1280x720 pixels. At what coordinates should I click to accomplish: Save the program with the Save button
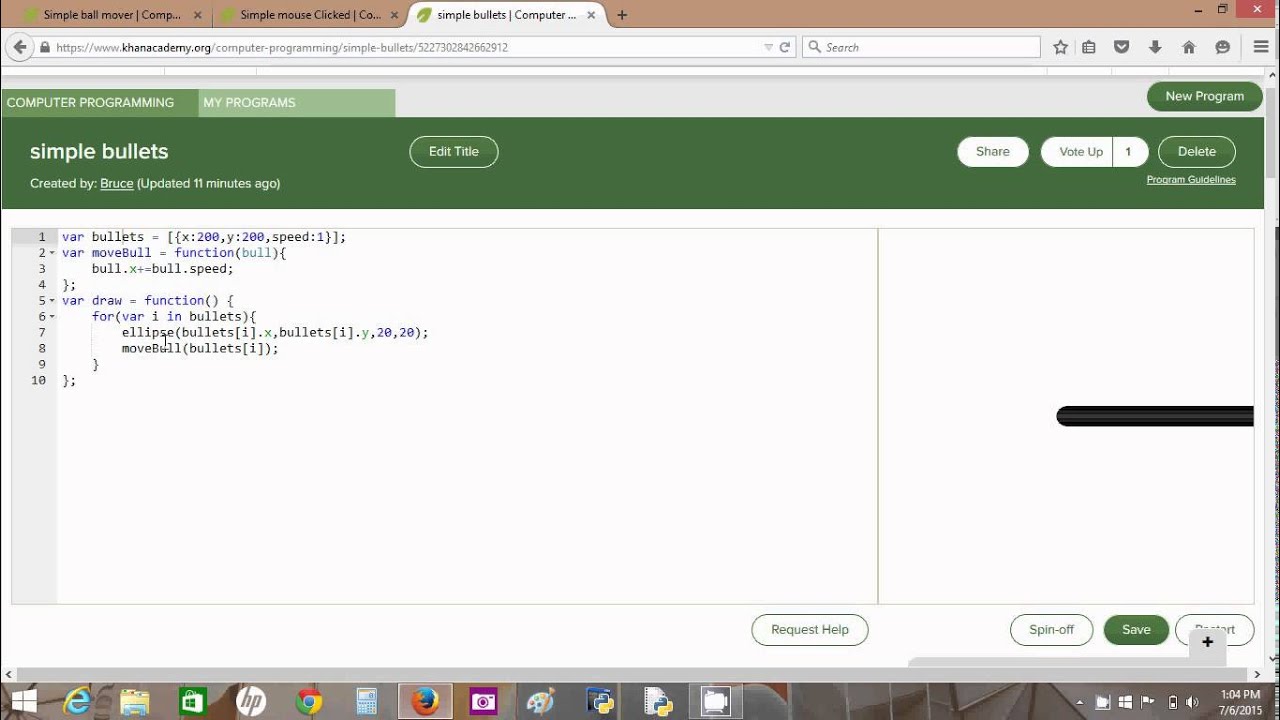[x=1136, y=630]
